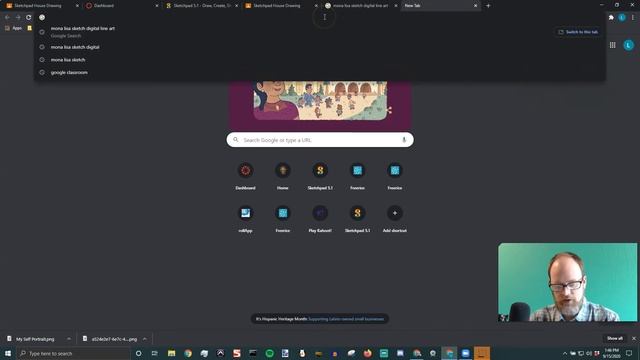Open the Google Doodle image
This screenshot has width=640, height=360.
[x=320, y=100]
